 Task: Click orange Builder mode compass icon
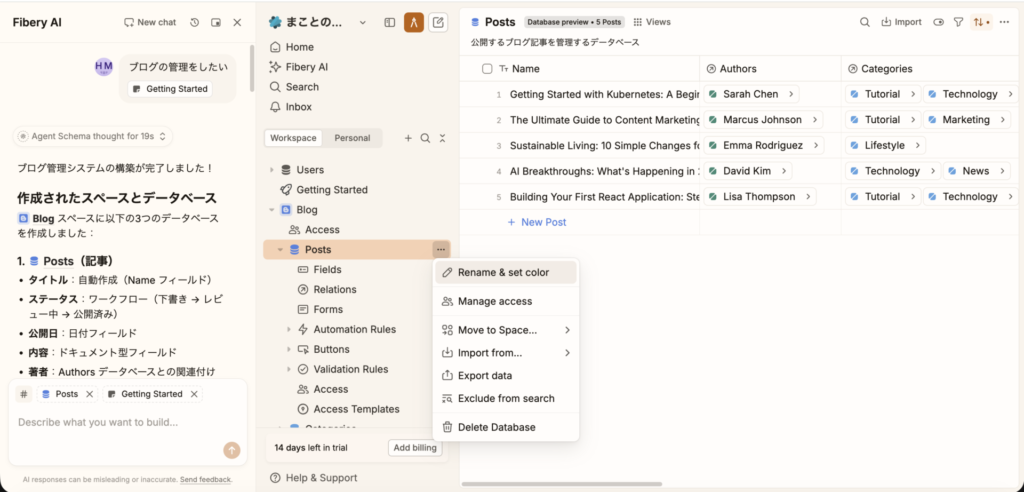click(414, 22)
